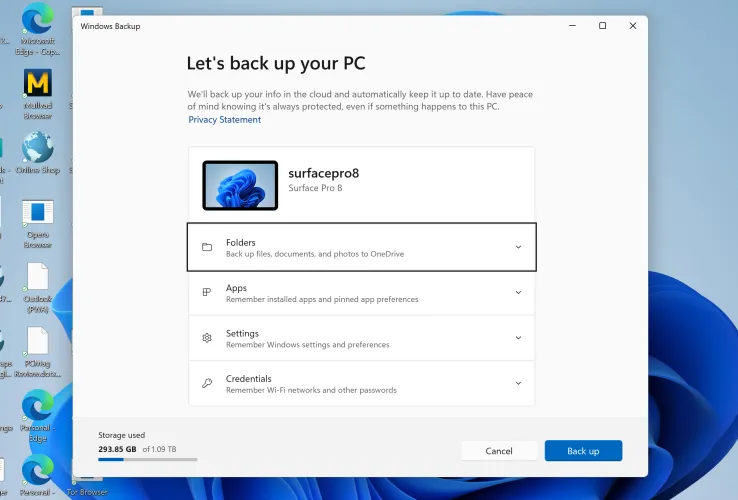Click the Apps grid icon
This screenshot has height=500, width=738.
(207, 293)
